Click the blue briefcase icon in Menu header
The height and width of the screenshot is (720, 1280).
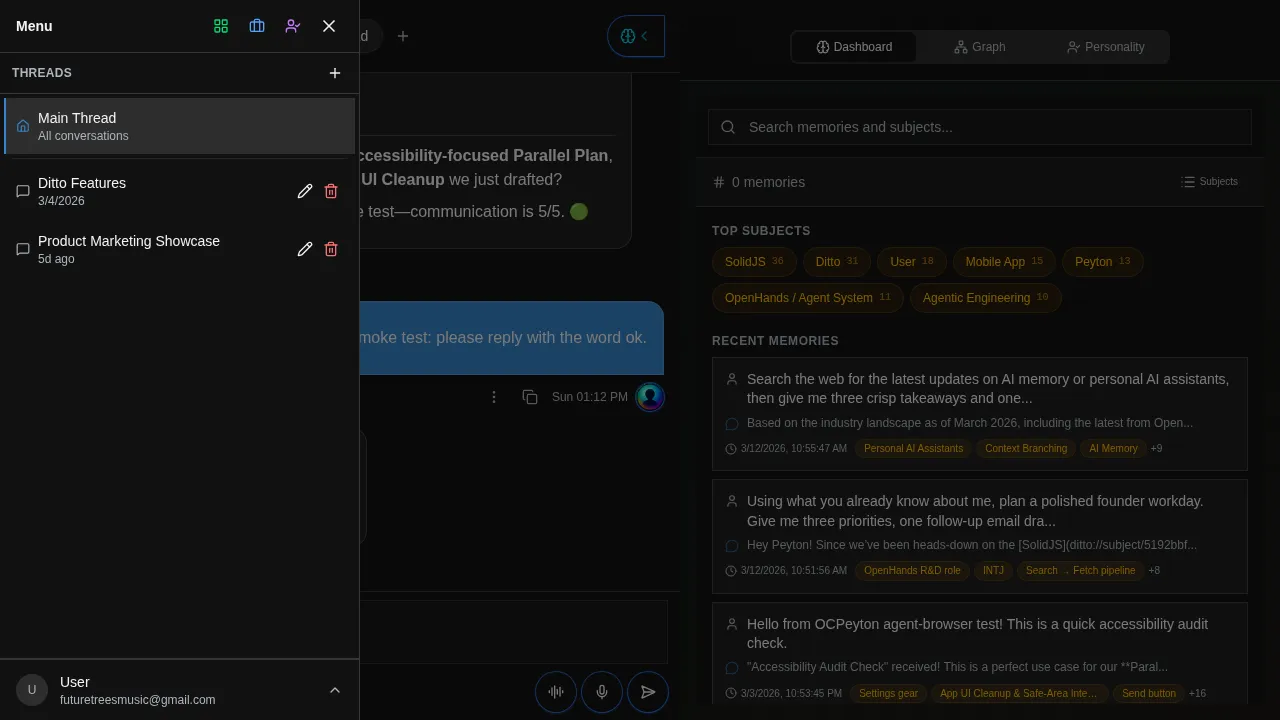tap(257, 26)
